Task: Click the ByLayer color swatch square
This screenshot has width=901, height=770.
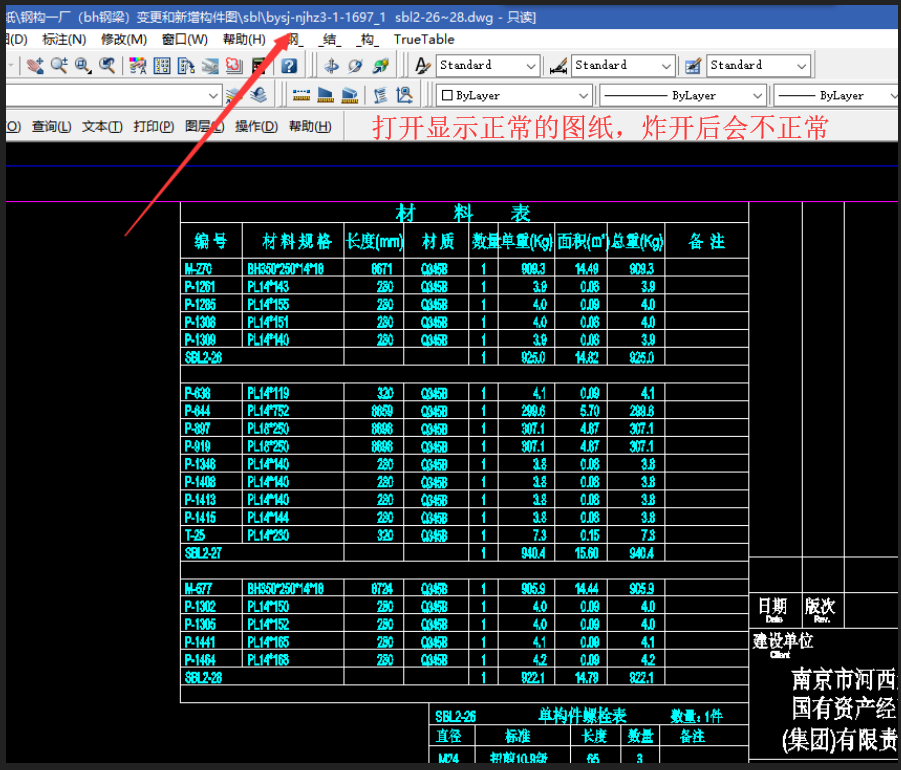Action: coord(447,95)
